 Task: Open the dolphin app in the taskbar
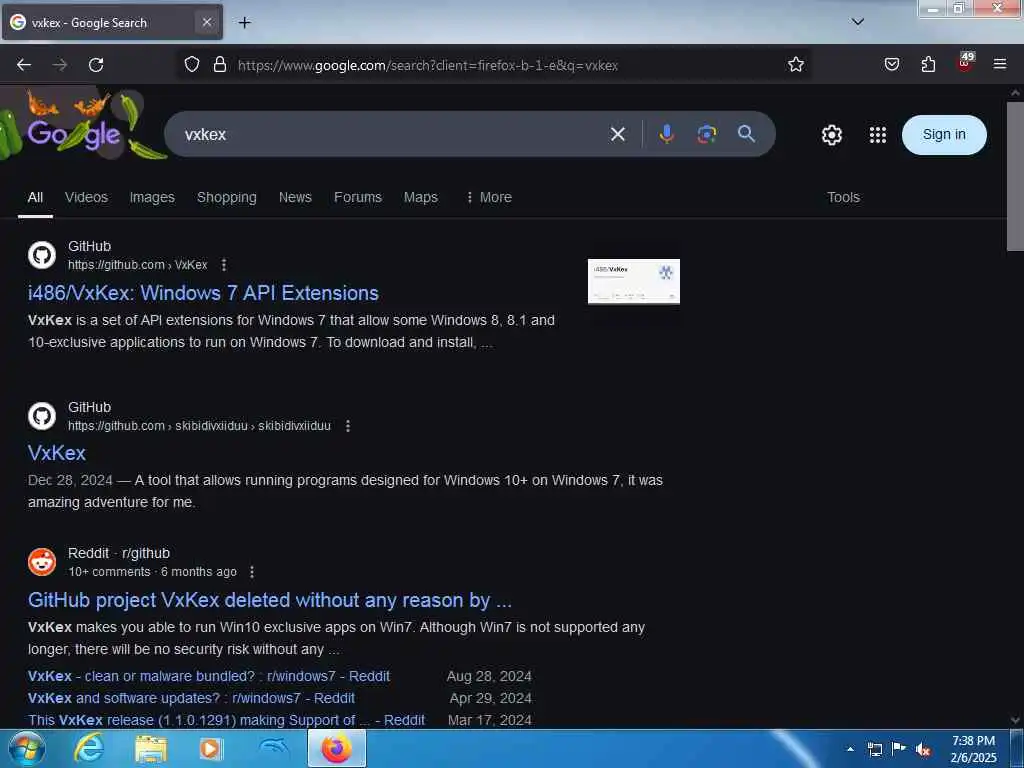point(274,749)
